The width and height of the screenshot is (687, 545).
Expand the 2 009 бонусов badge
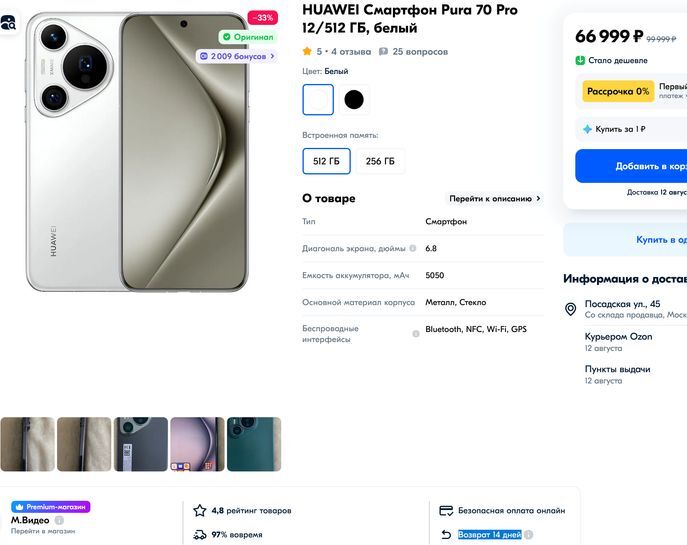point(237,56)
